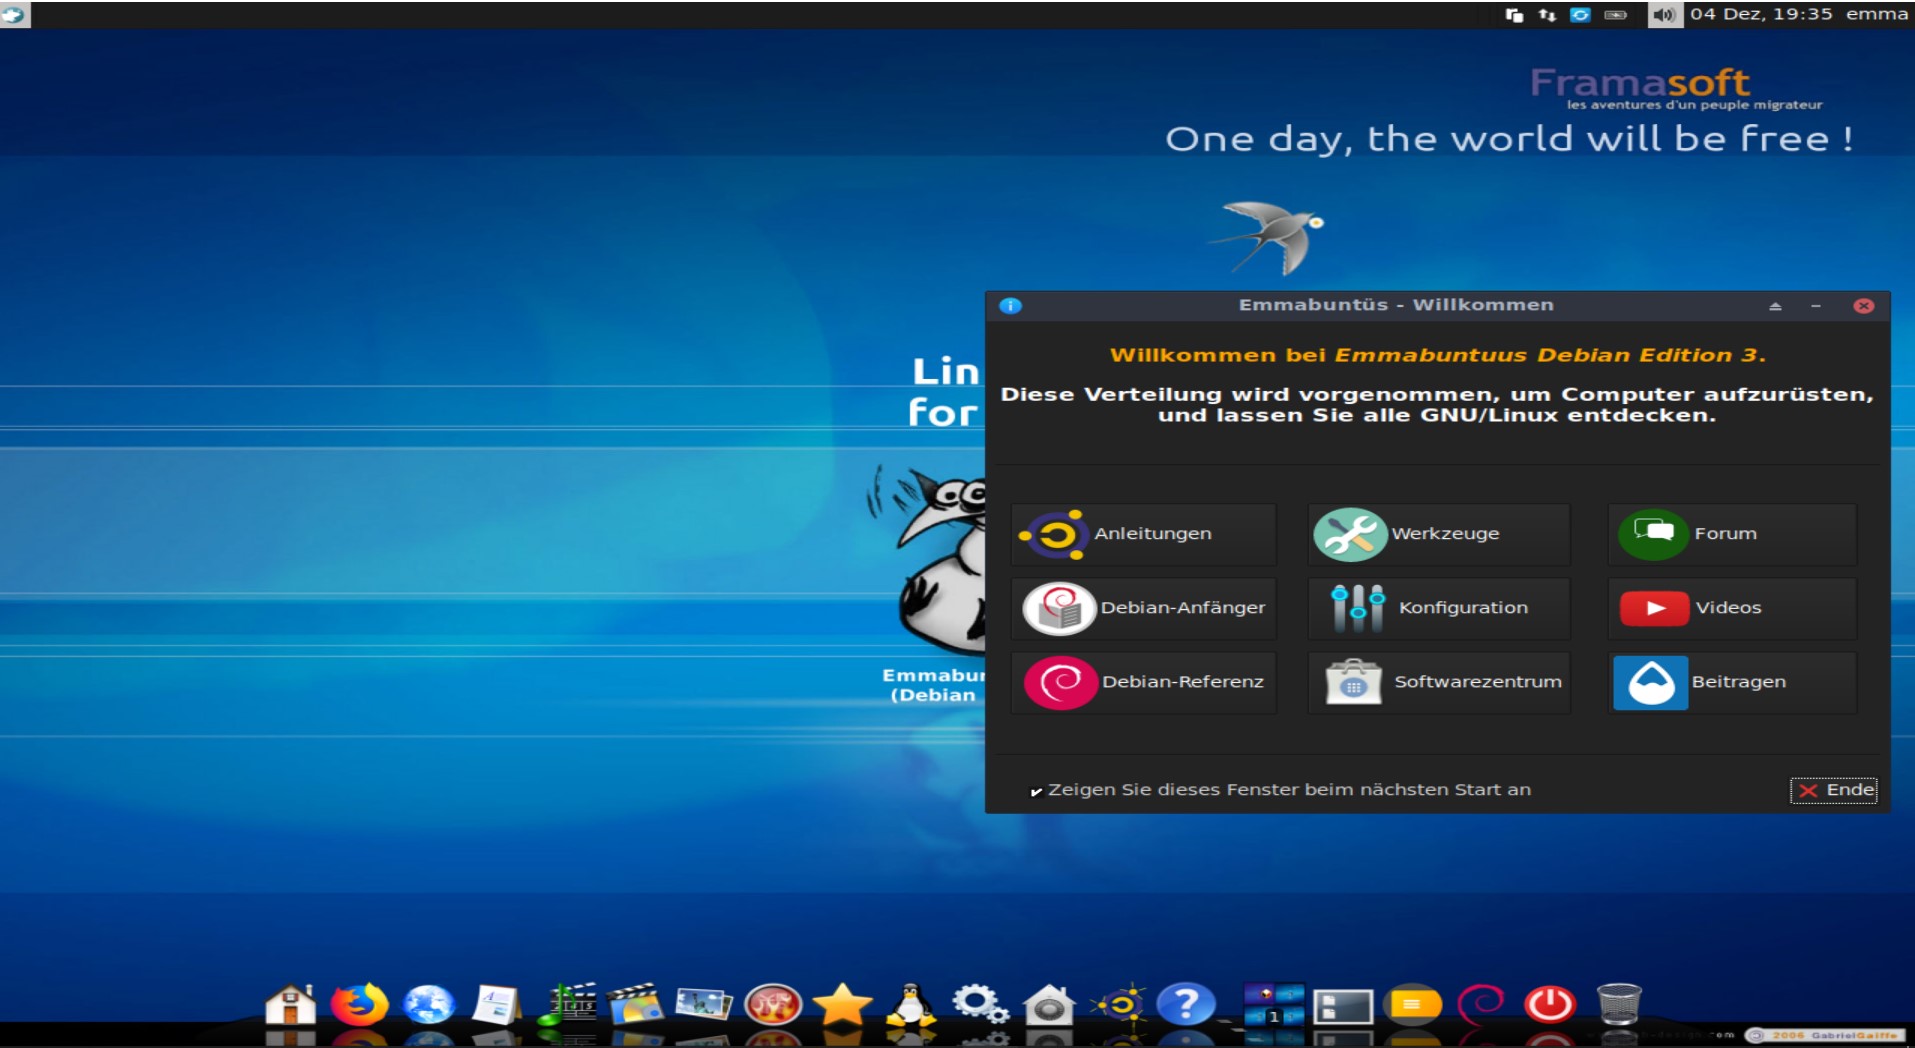Launch Firefox from the dock
Image resolution: width=1915 pixels, height=1048 pixels.
tap(359, 1004)
